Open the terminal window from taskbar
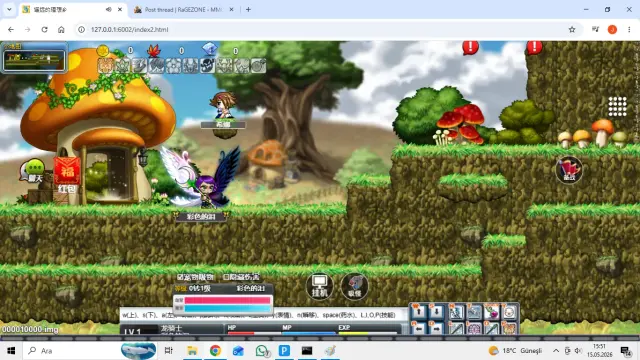 (x=307, y=351)
